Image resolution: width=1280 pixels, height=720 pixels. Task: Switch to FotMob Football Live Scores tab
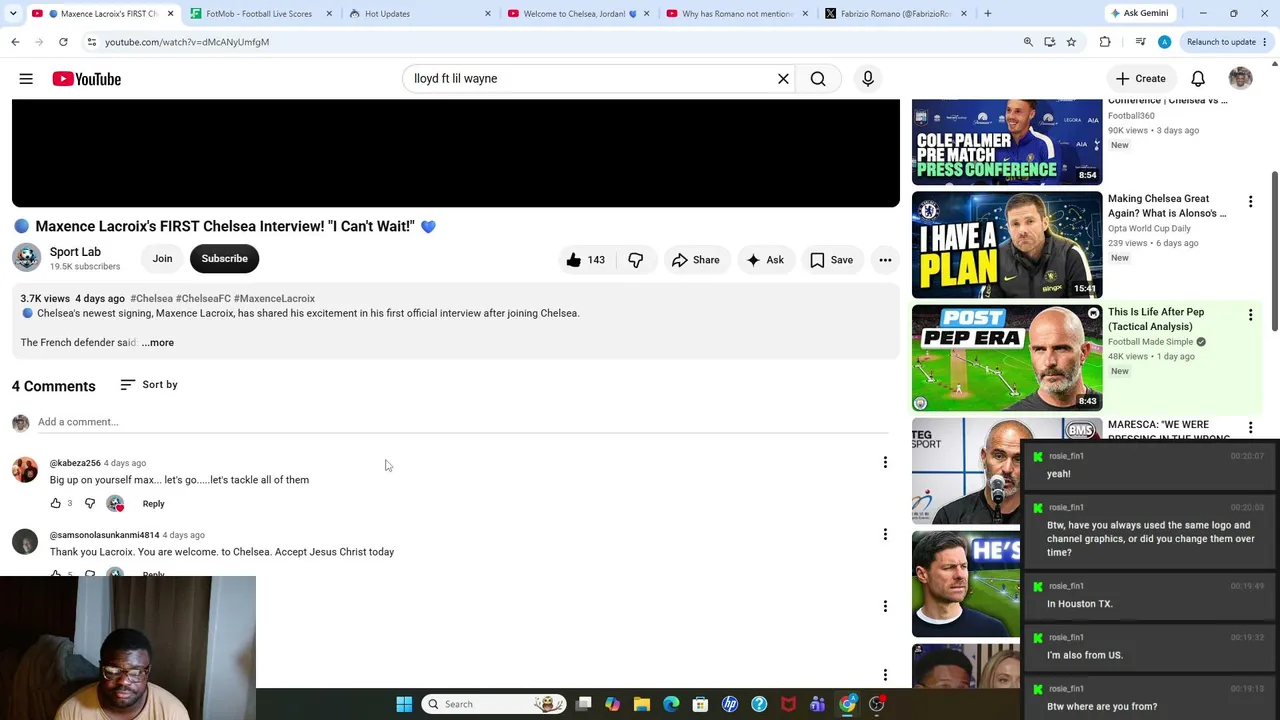pyautogui.click(x=259, y=14)
